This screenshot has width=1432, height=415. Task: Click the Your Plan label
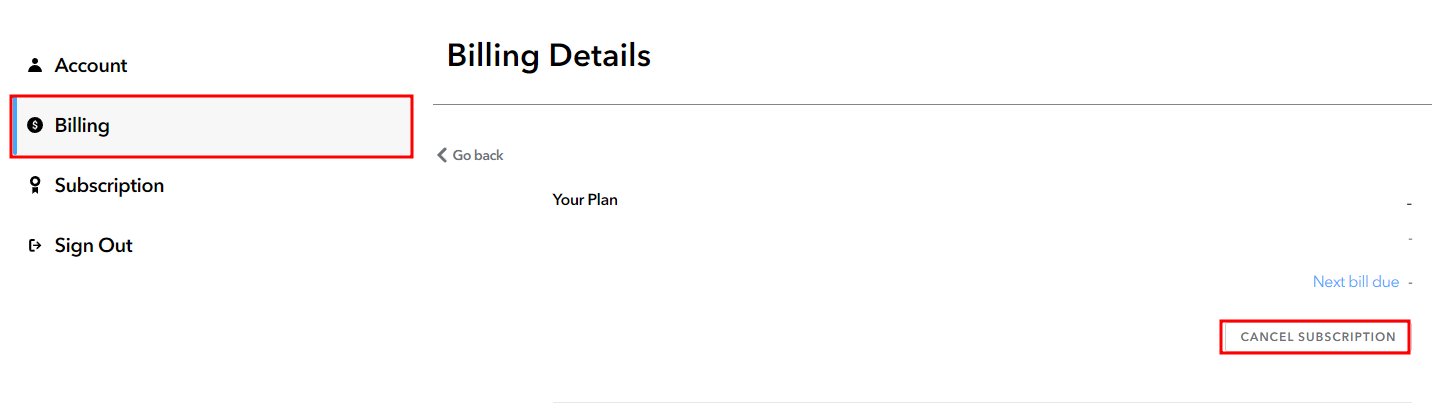(x=585, y=199)
